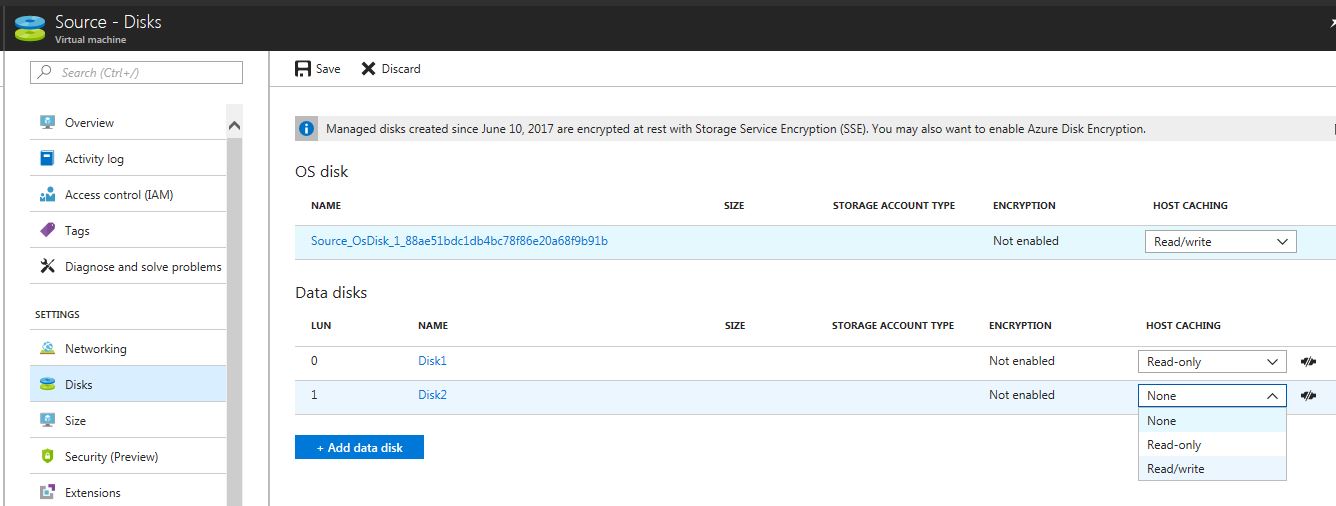Click Source - Disks title text

(x=108, y=21)
